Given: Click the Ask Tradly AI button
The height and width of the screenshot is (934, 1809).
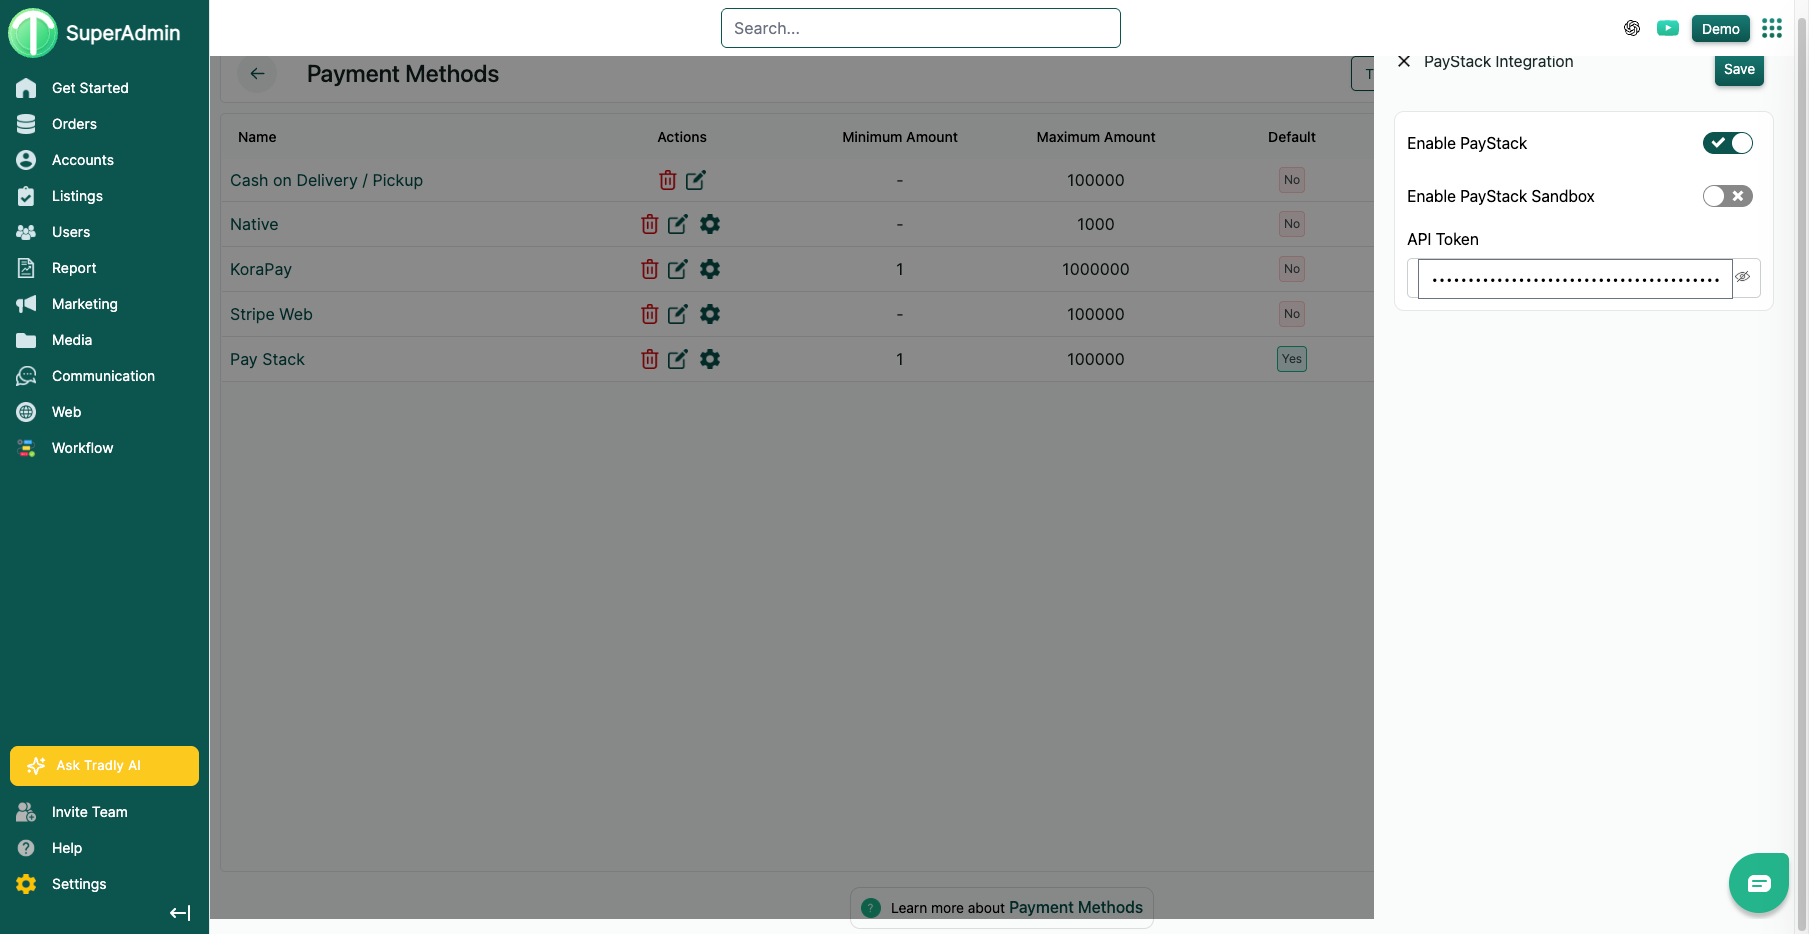Looking at the screenshot, I should [104, 766].
